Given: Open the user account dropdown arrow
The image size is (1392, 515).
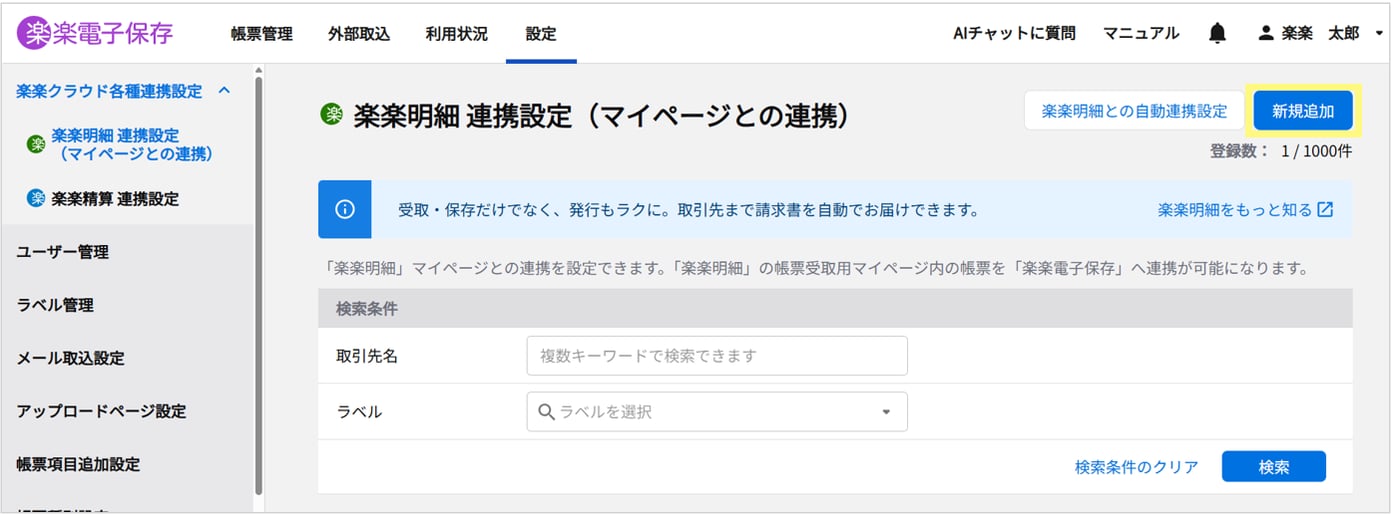Looking at the screenshot, I should click(x=1379, y=34).
